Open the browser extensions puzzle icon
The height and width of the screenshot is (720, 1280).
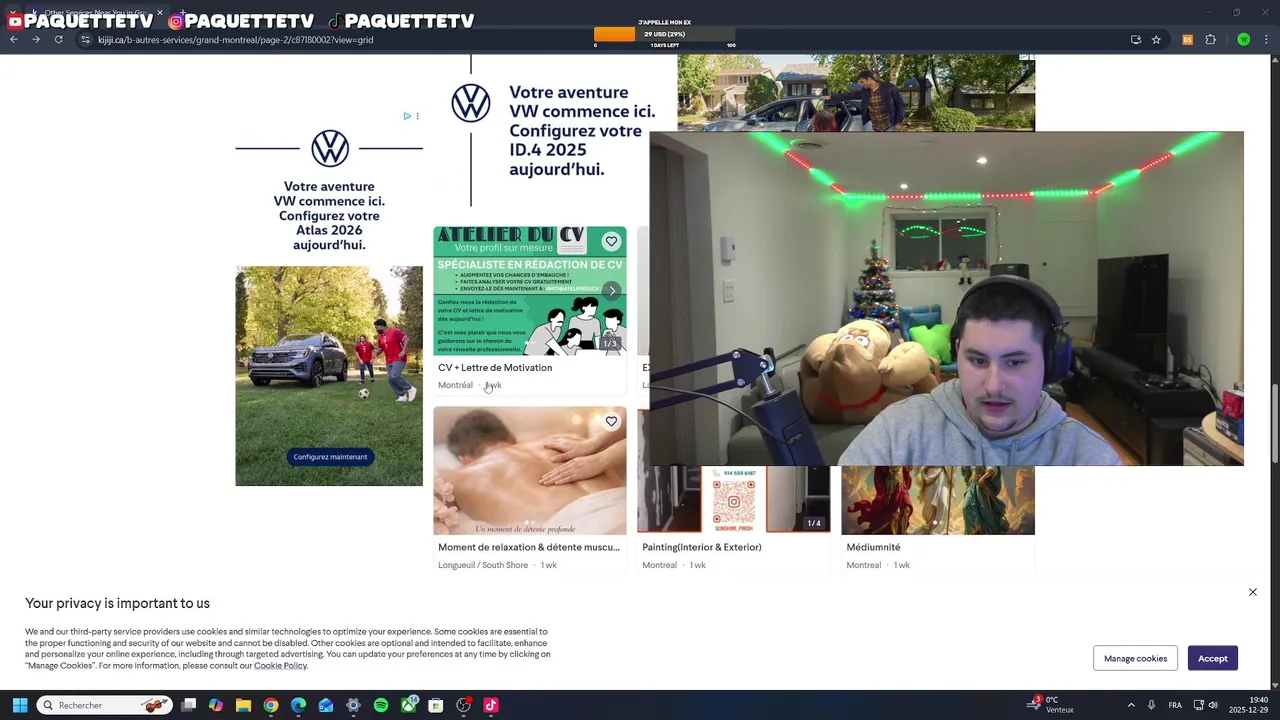1210,40
